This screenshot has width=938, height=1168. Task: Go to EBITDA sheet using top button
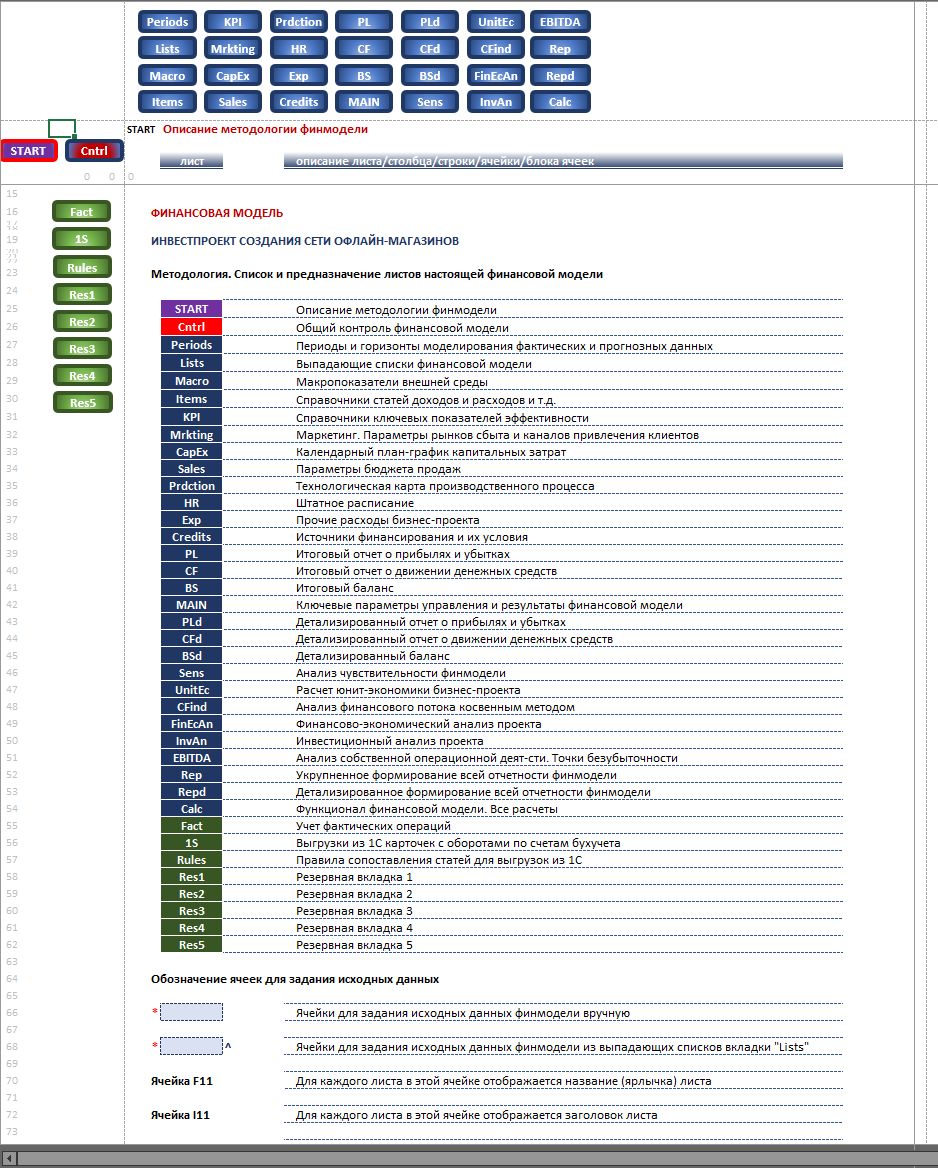coord(560,22)
